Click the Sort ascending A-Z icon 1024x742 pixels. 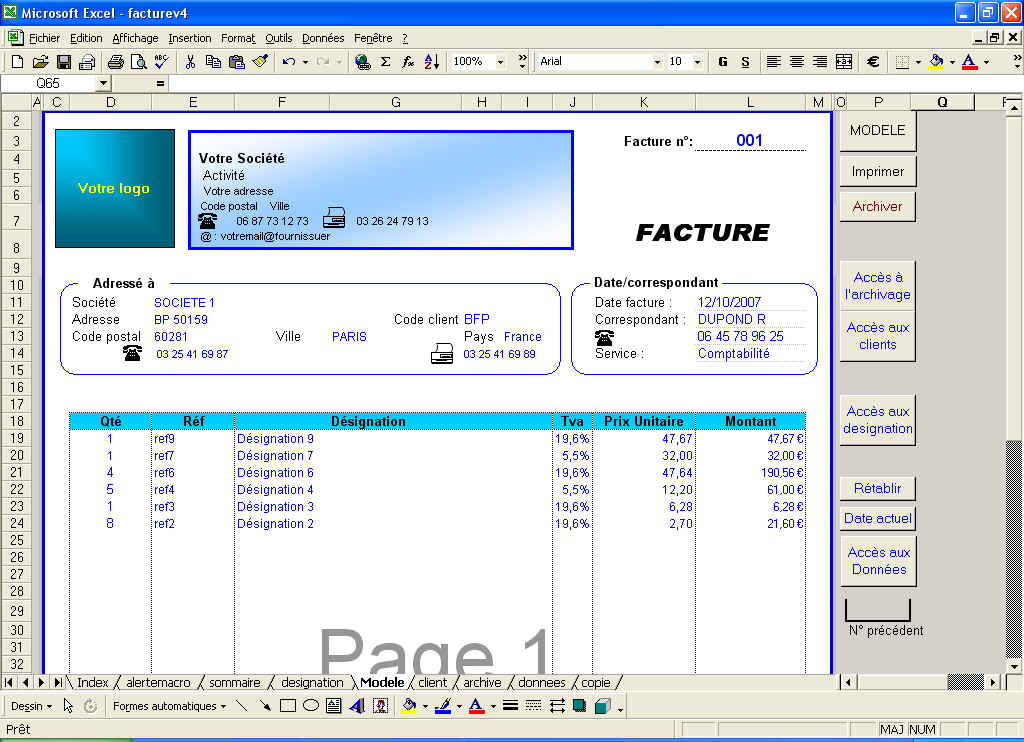tap(431, 62)
